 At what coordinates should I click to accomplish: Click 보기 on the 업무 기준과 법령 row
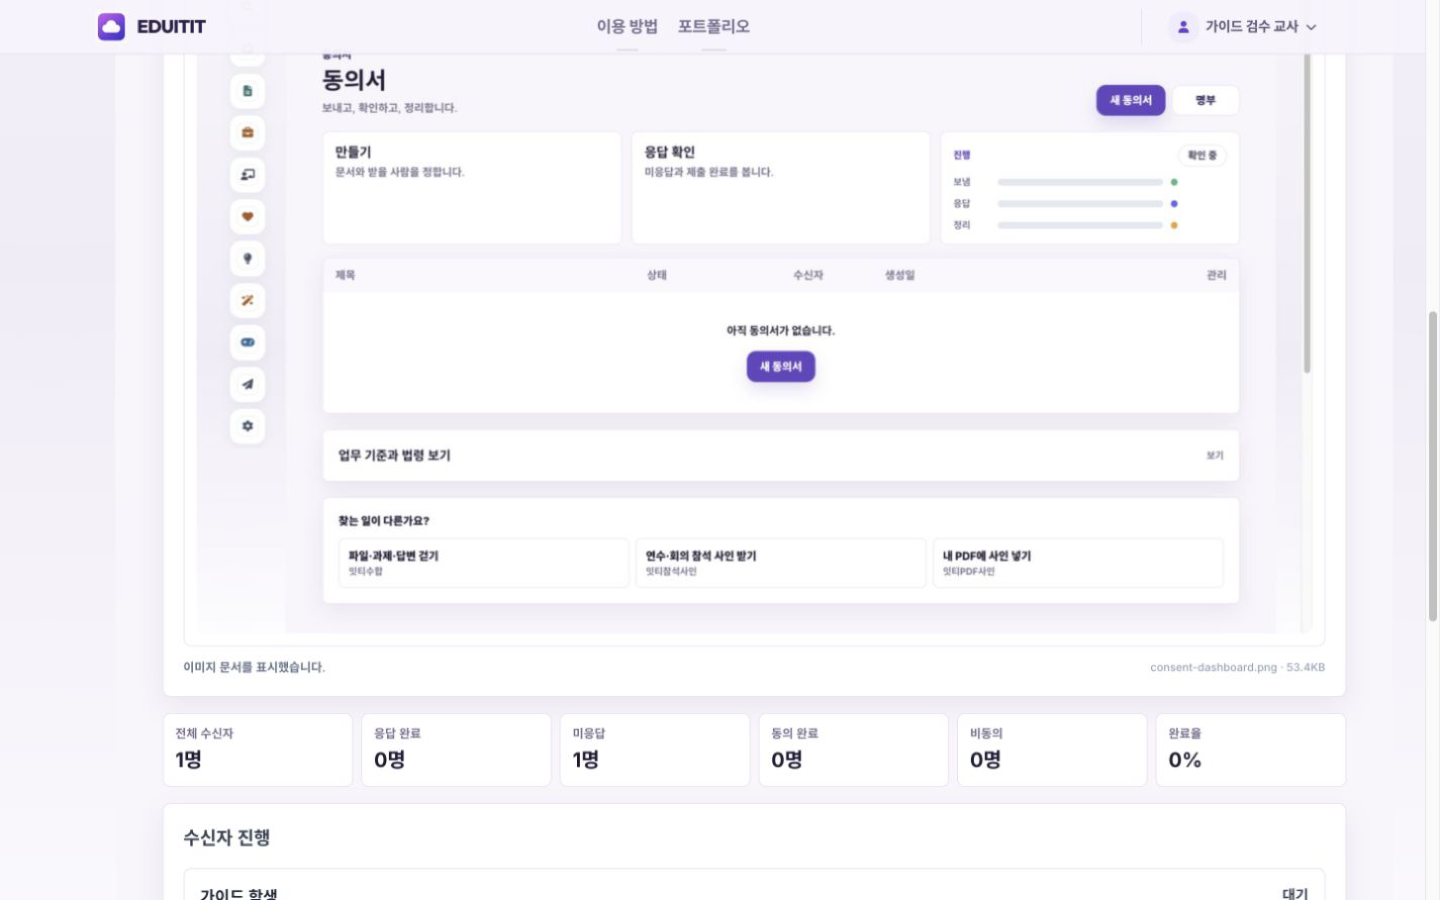point(1215,456)
